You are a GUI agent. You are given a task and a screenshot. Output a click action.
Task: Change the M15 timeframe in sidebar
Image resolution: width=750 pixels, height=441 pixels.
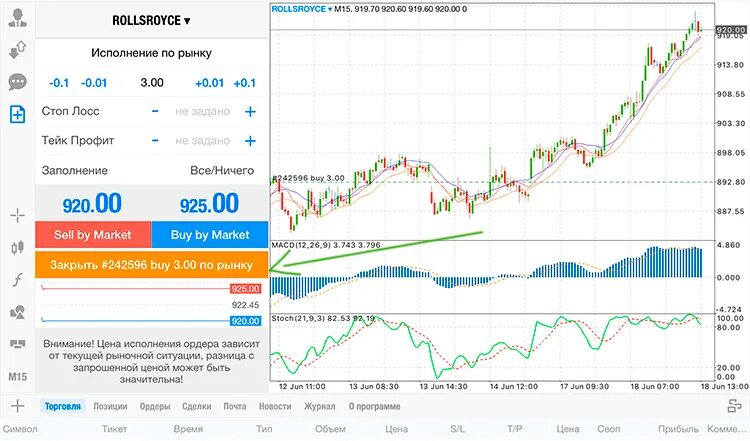click(x=18, y=377)
